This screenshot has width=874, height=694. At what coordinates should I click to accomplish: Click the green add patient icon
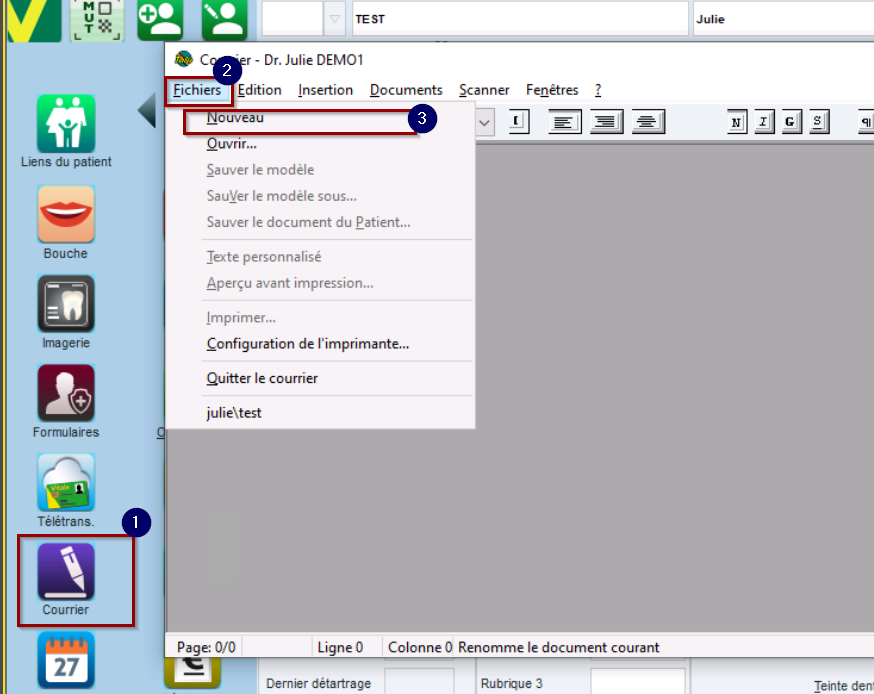pyautogui.click(x=160, y=20)
